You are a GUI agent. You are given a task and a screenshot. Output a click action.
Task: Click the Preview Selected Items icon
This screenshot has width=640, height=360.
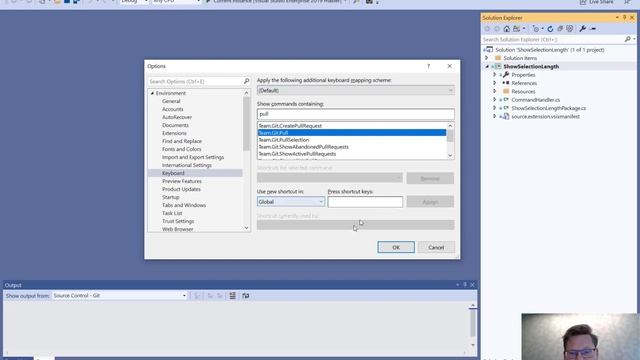point(593,29)
